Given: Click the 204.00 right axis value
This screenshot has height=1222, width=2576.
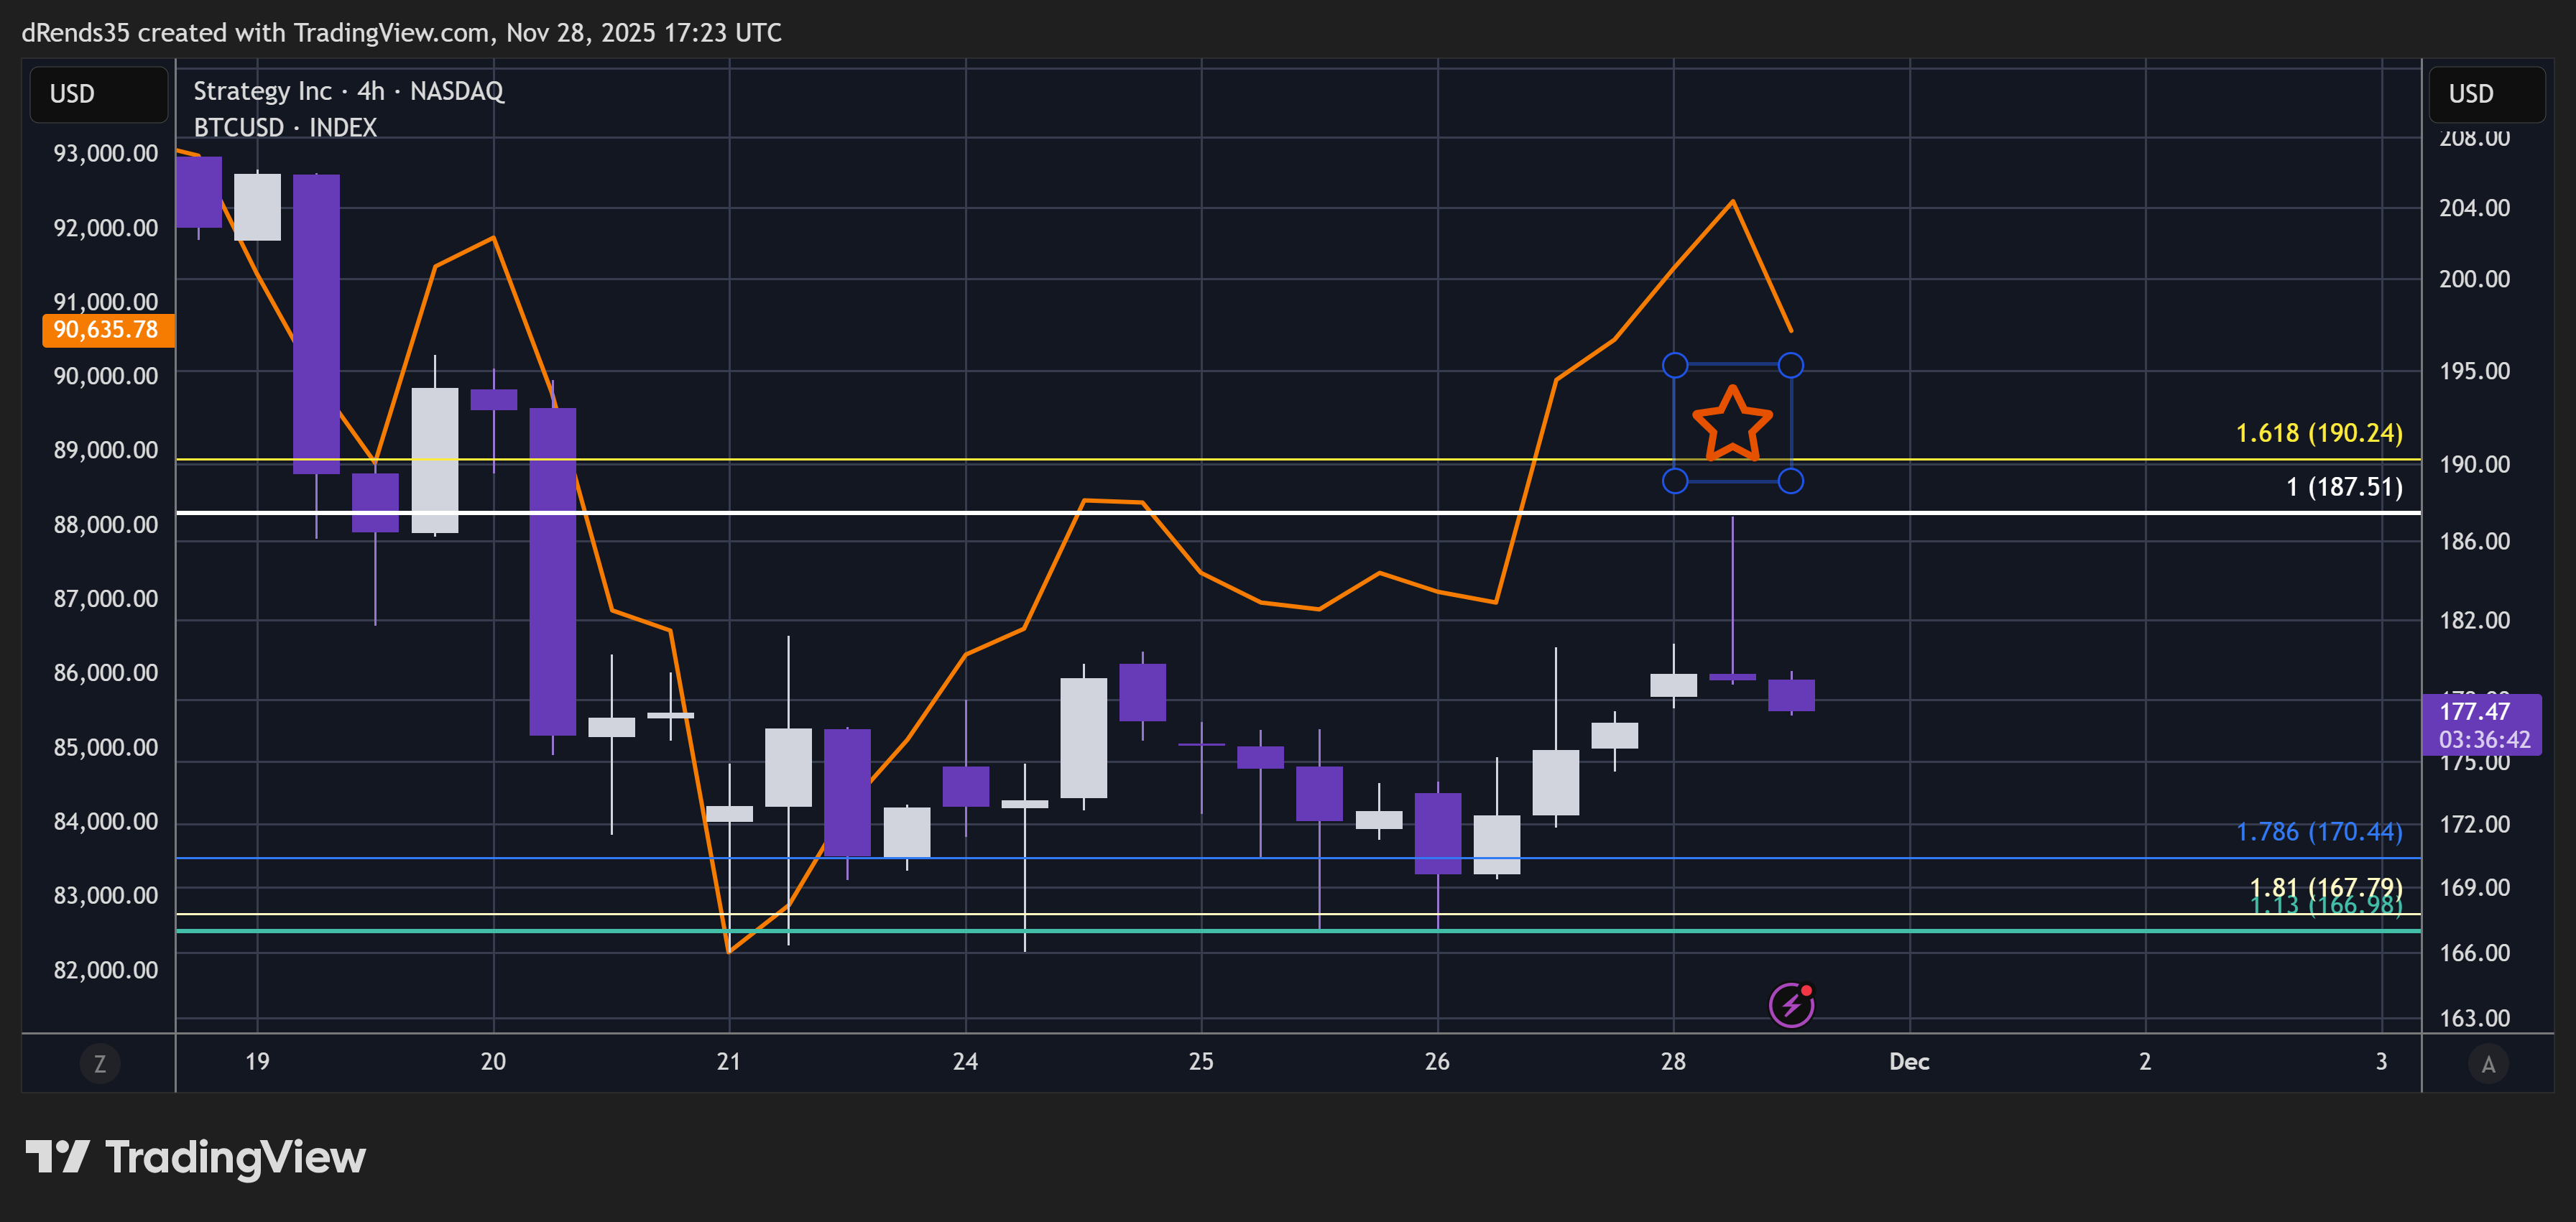Looking at the screenshot, I should 2474,208.
